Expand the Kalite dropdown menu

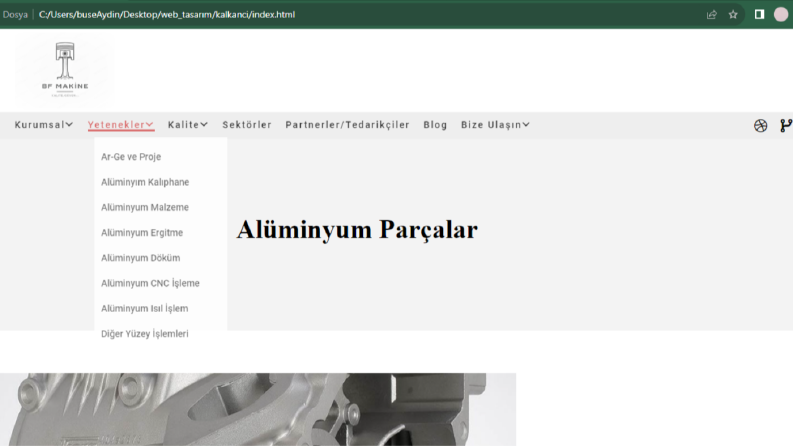[x=188, y=124]
